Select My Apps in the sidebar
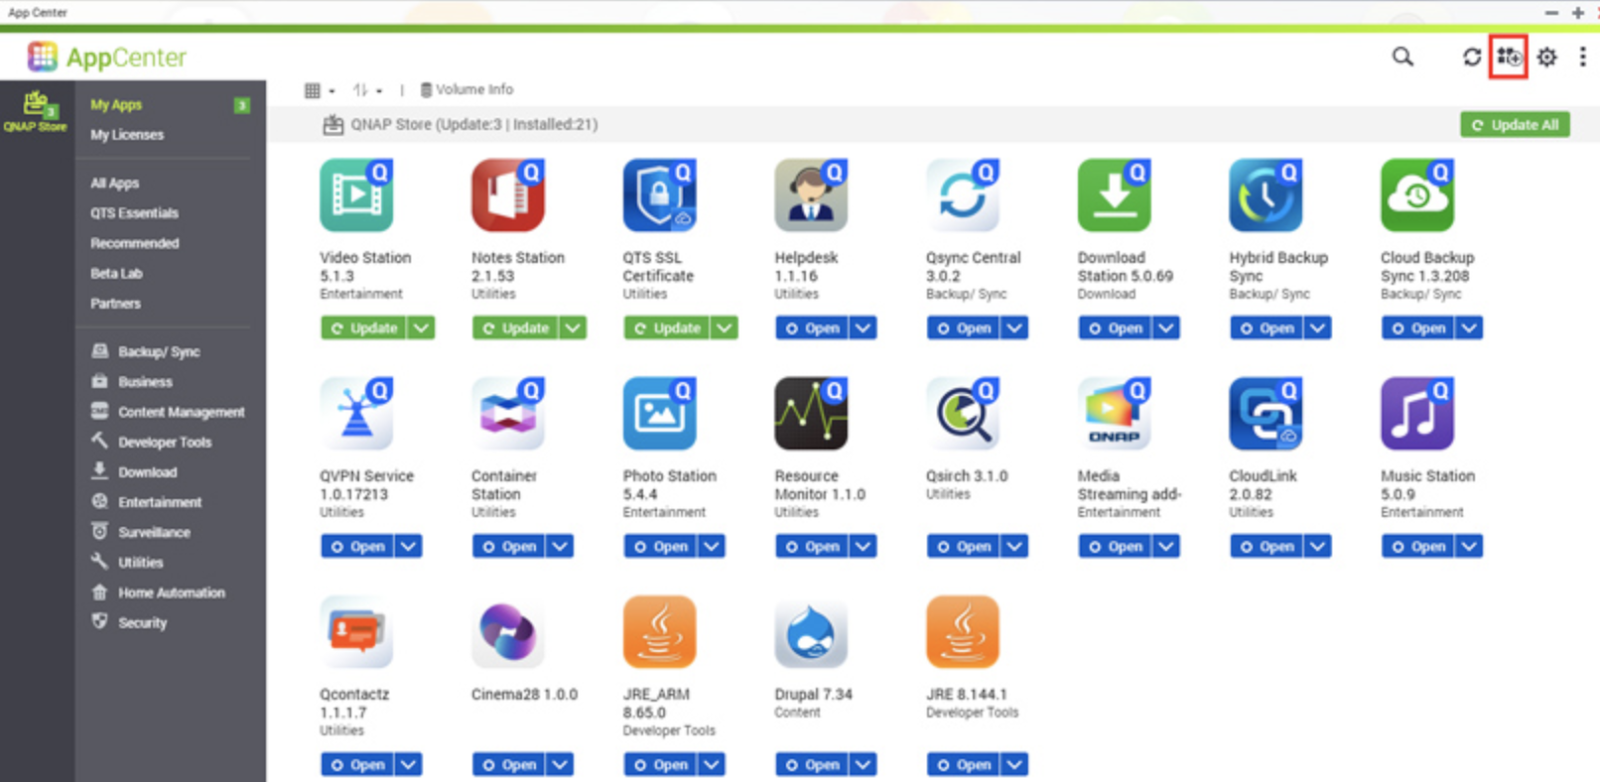This screenshot has height=782, width=1600. click(x=116, y=105)
